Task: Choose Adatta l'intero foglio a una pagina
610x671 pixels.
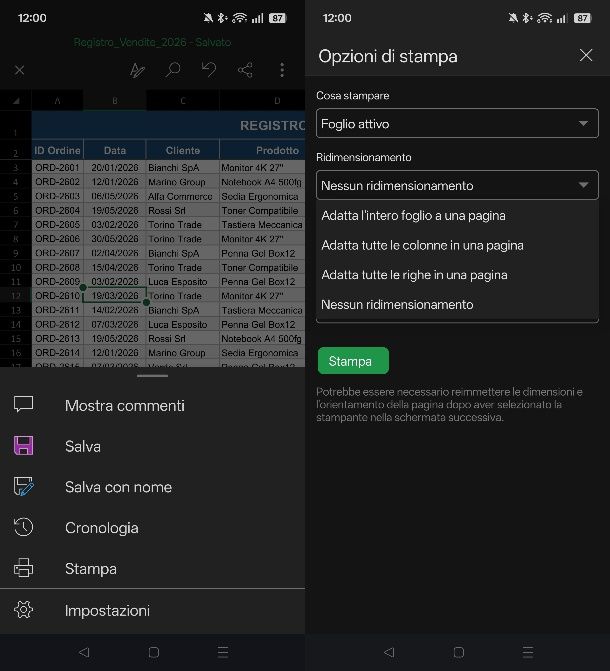Action: 457,215
